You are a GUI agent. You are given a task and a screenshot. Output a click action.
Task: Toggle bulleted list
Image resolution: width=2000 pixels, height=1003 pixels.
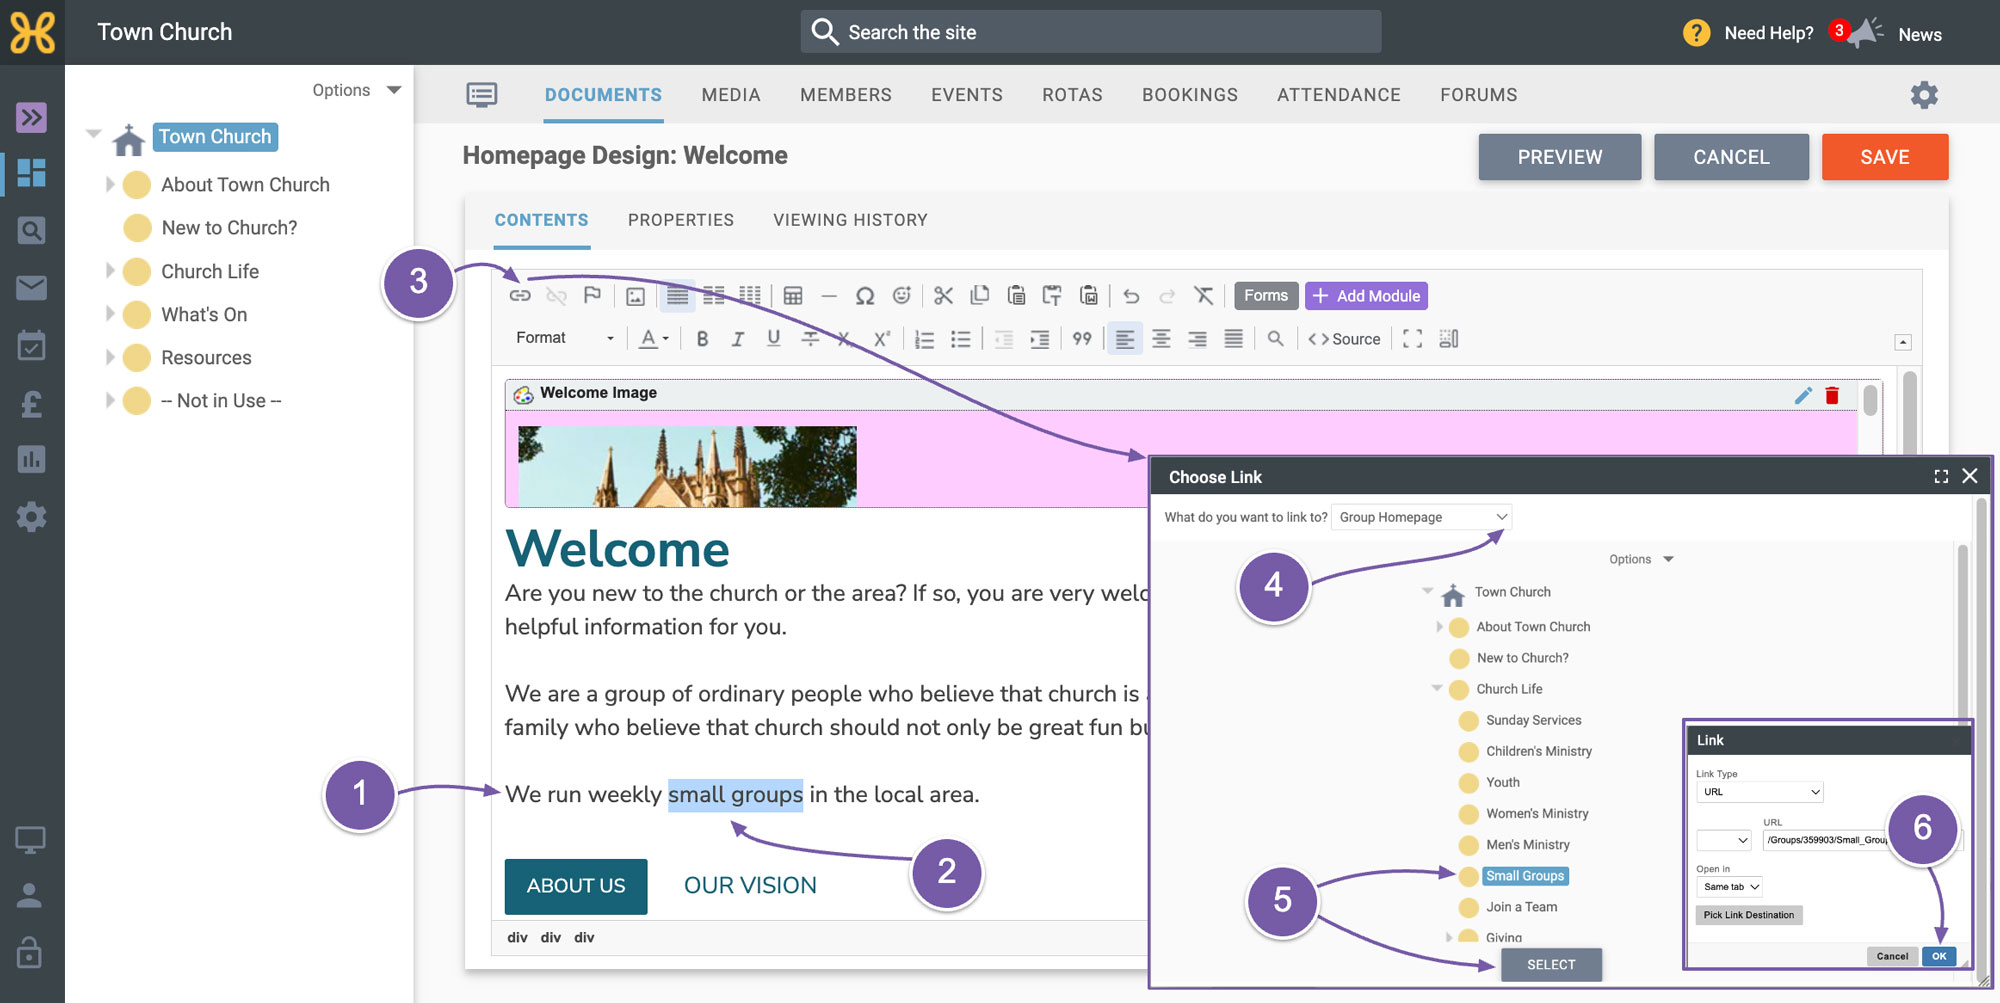961,339
